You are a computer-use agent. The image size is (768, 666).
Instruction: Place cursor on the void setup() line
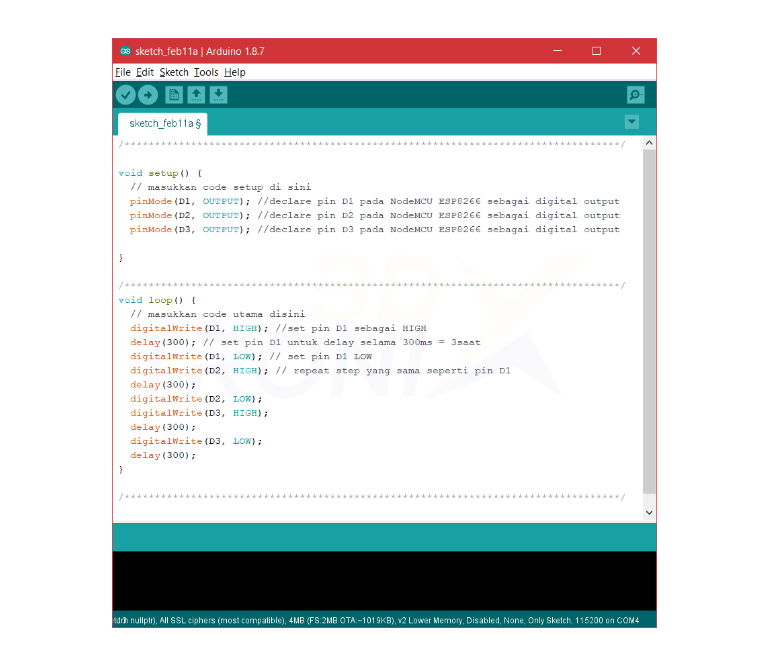[x=160, y=173]
